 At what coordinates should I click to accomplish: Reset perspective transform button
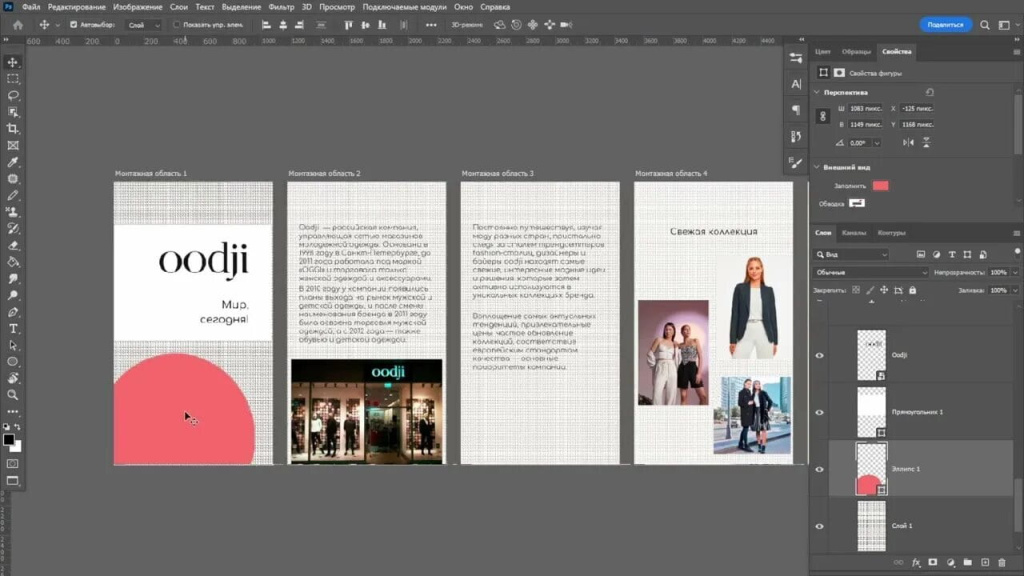click(929, 92)
